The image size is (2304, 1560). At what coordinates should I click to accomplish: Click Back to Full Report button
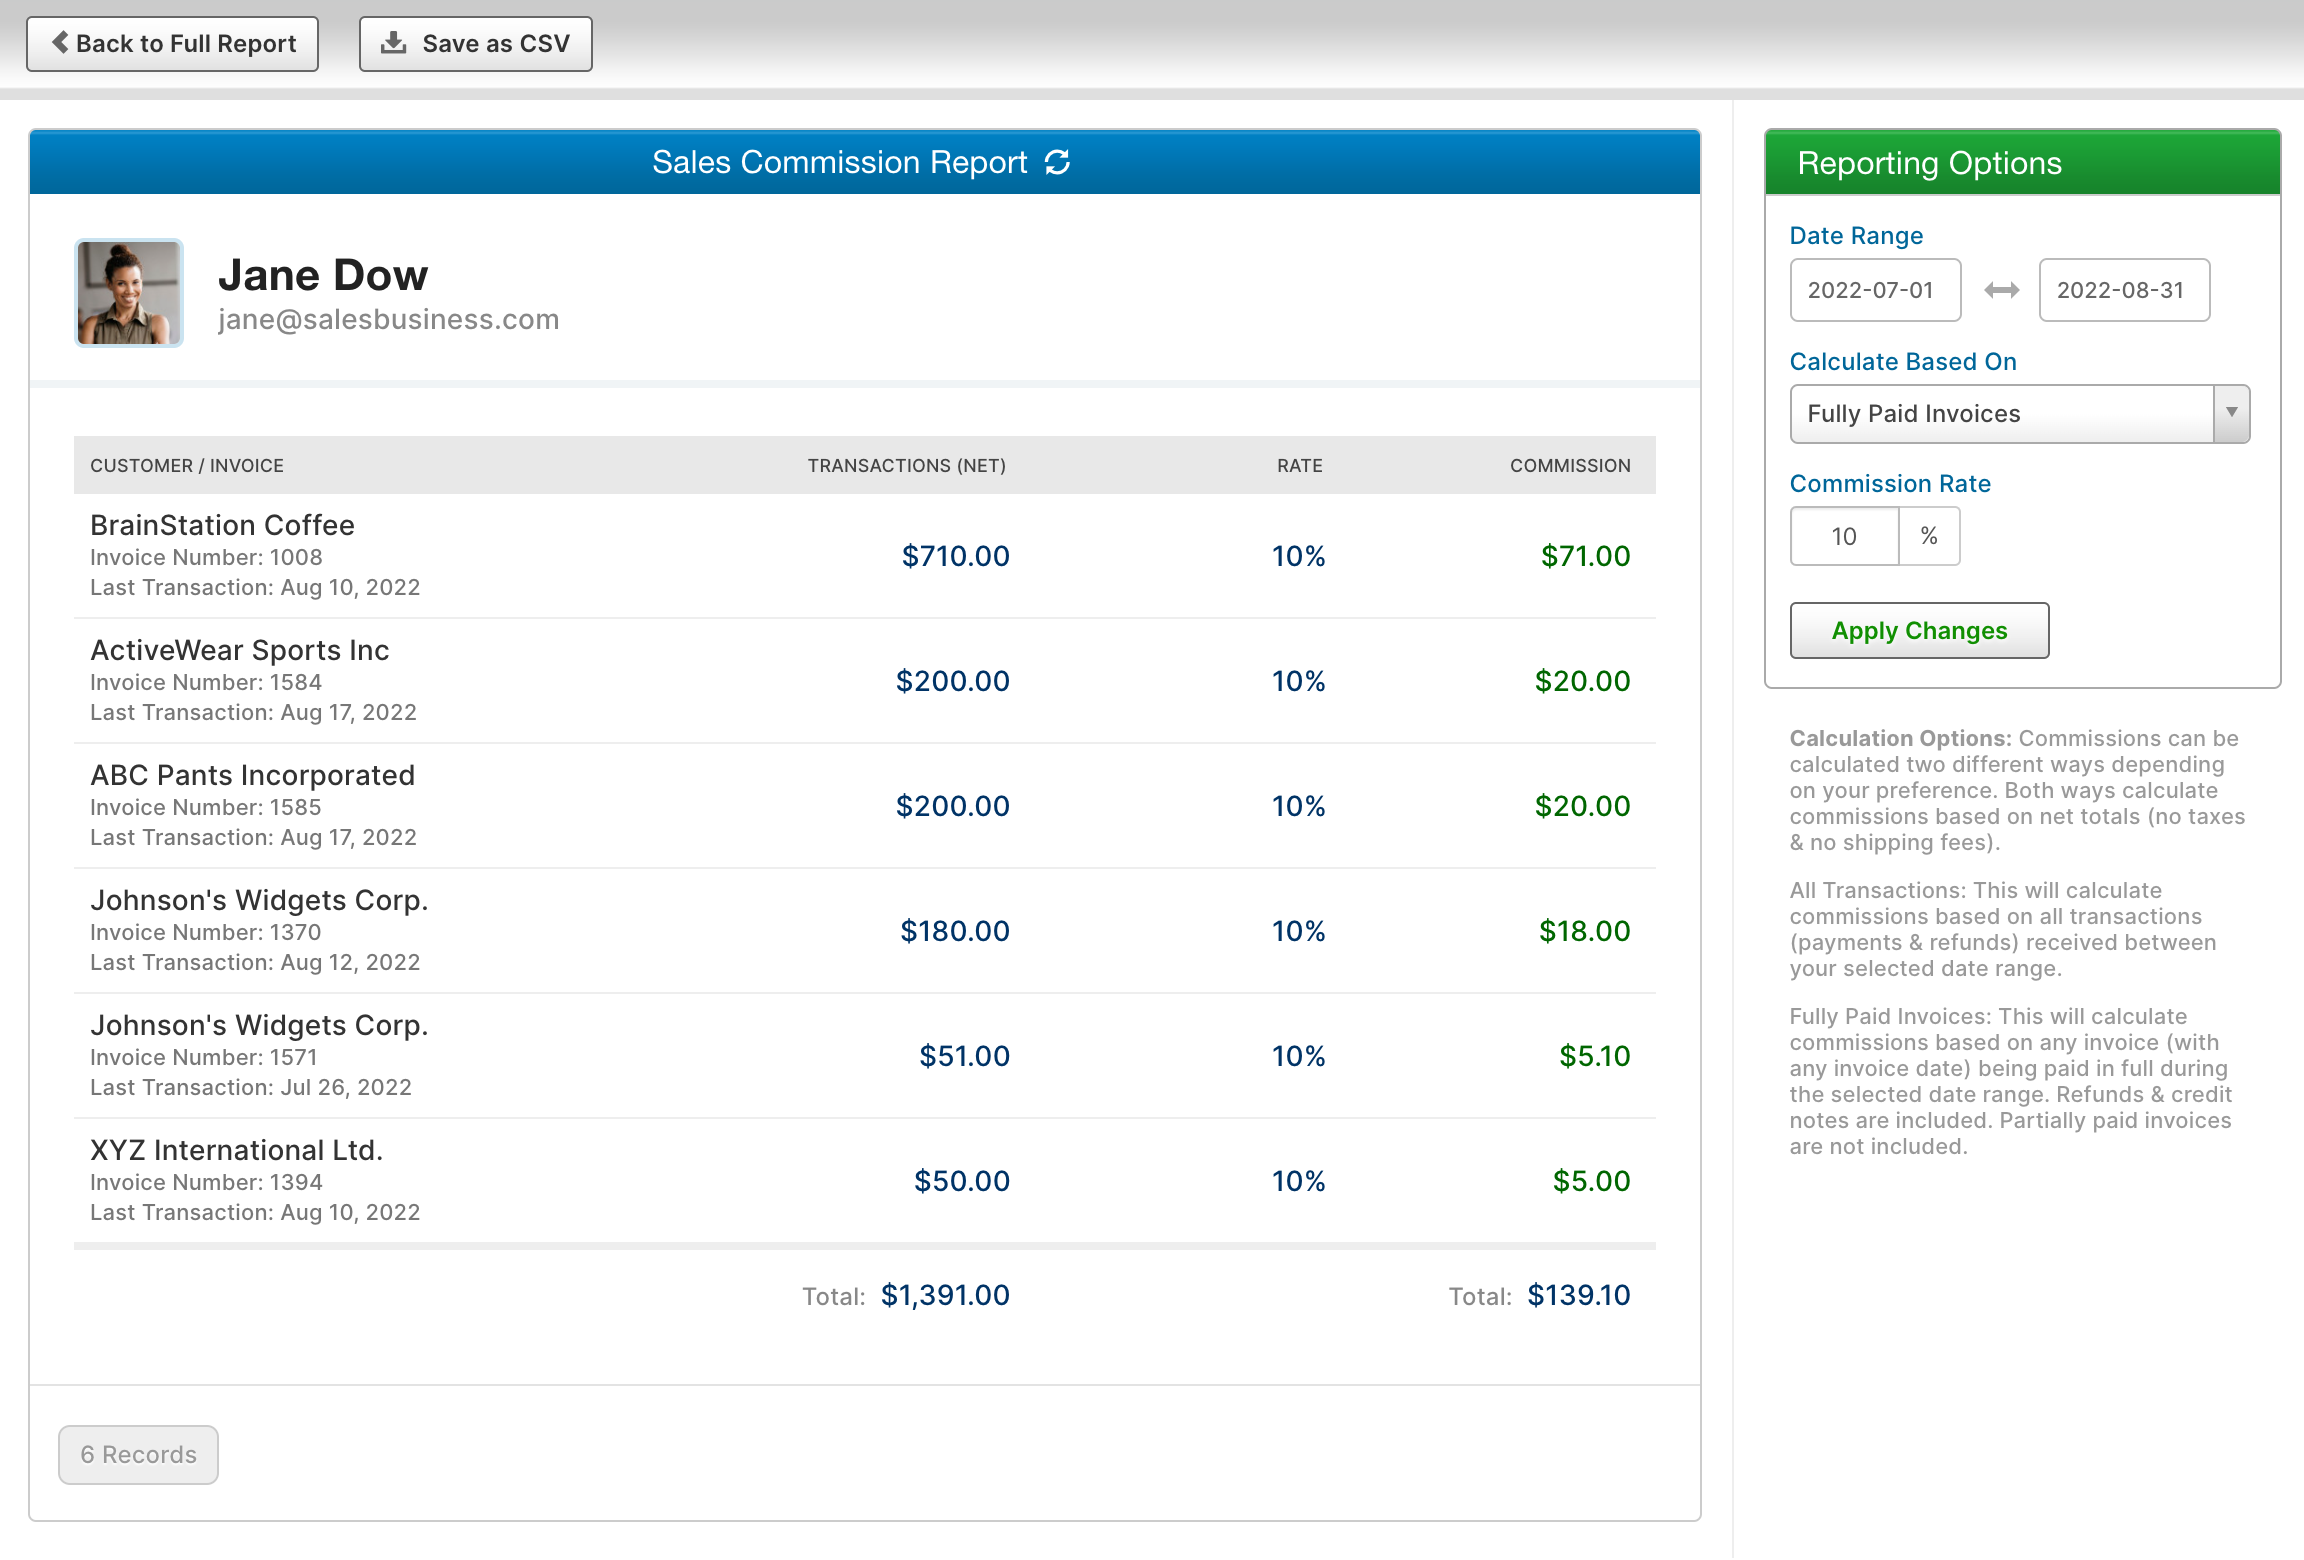[x=172, y=44]
